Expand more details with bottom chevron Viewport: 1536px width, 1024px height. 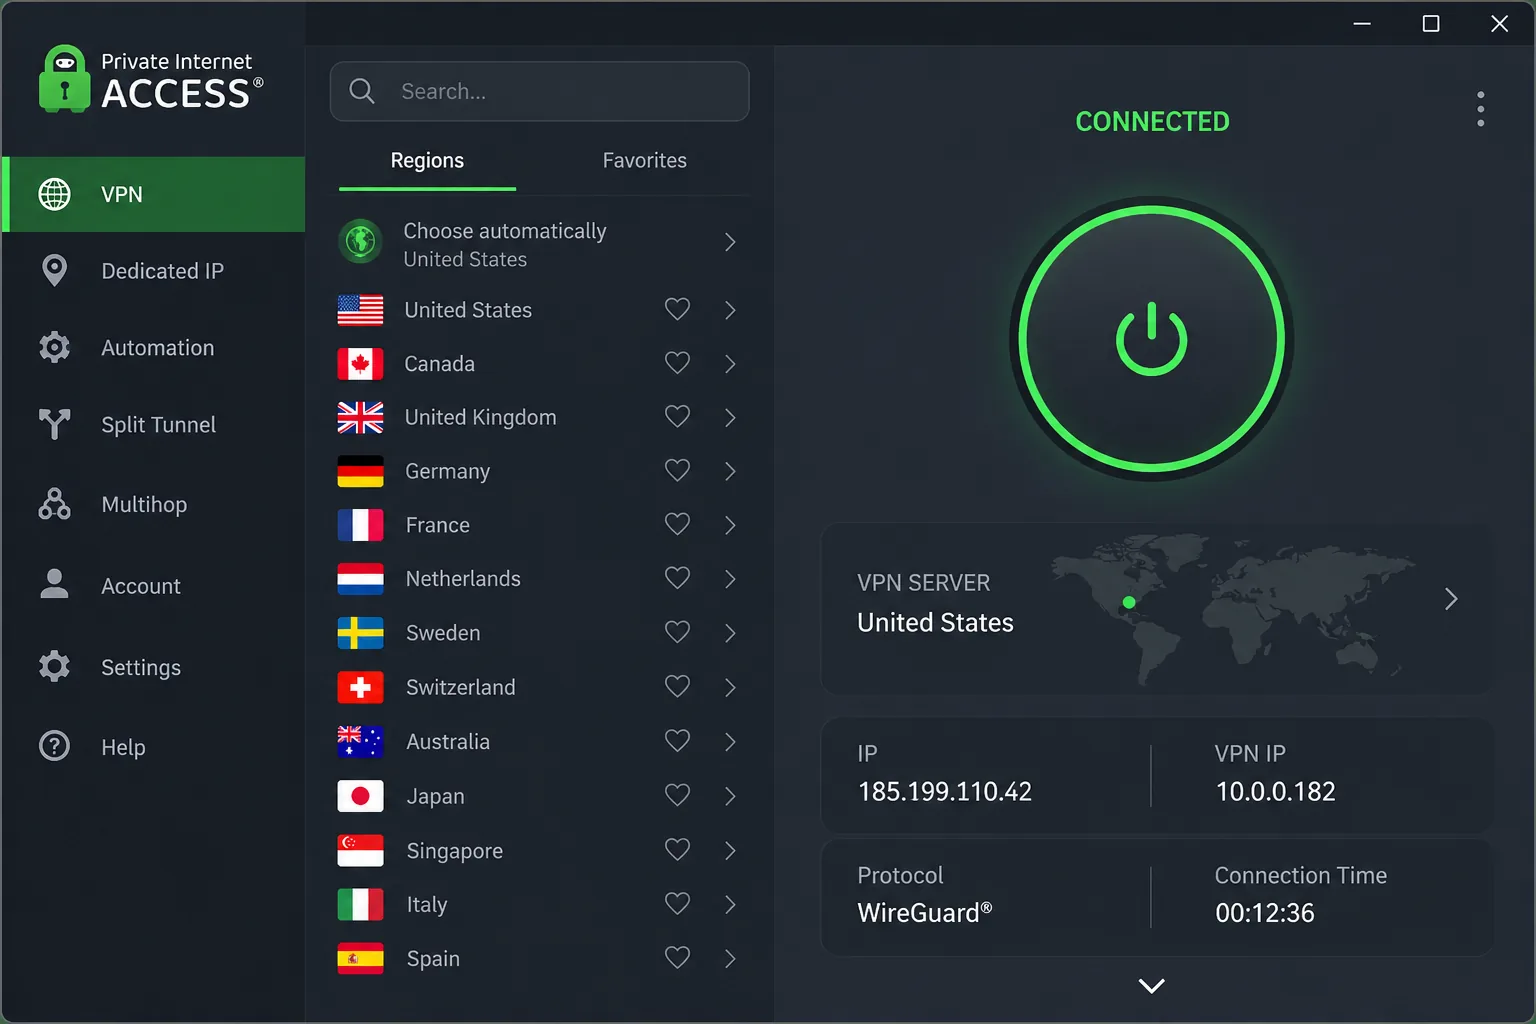click(1151, 986)
